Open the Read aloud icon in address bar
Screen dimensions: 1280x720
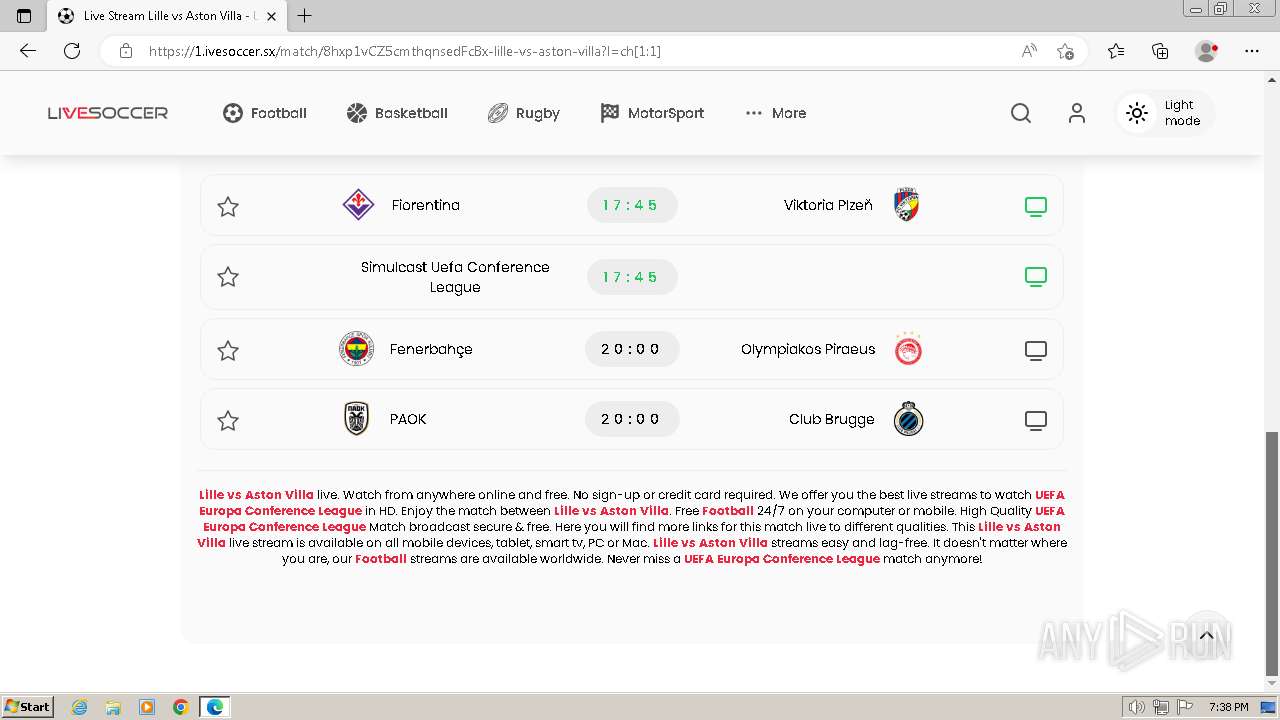(x=1029, y=51)
